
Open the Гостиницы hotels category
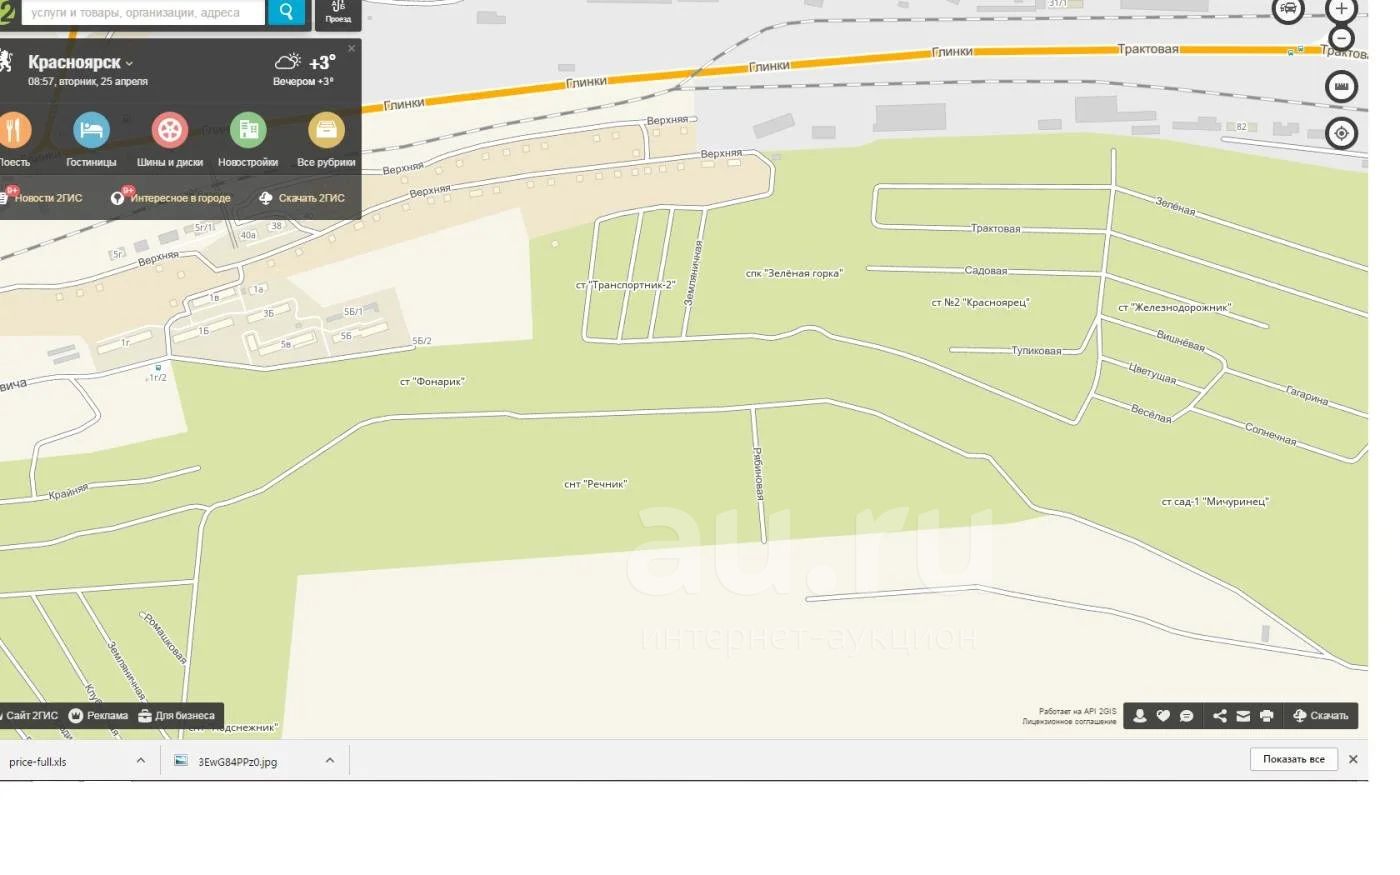point(91,139)
